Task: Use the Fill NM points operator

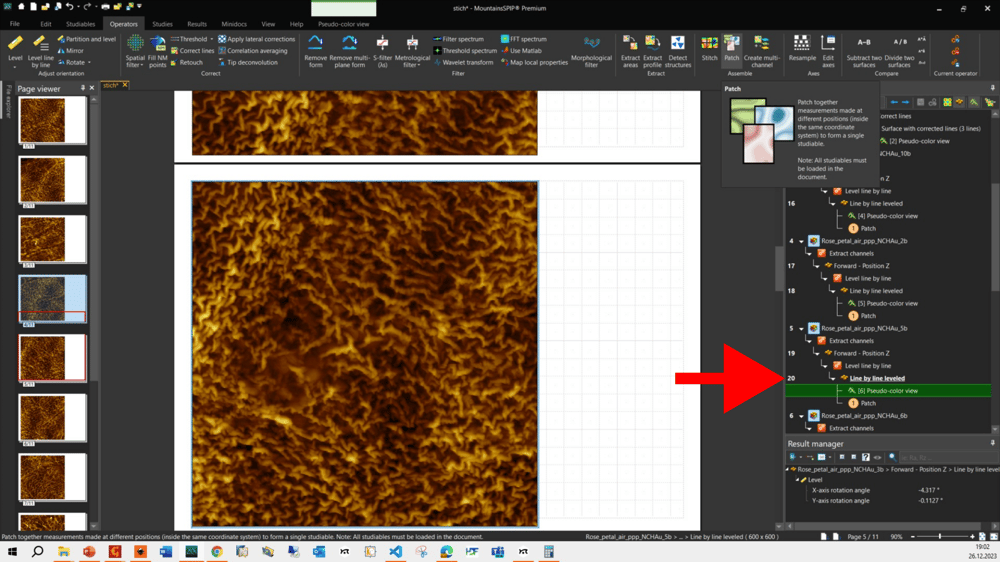Action: (x=158, y=51)
